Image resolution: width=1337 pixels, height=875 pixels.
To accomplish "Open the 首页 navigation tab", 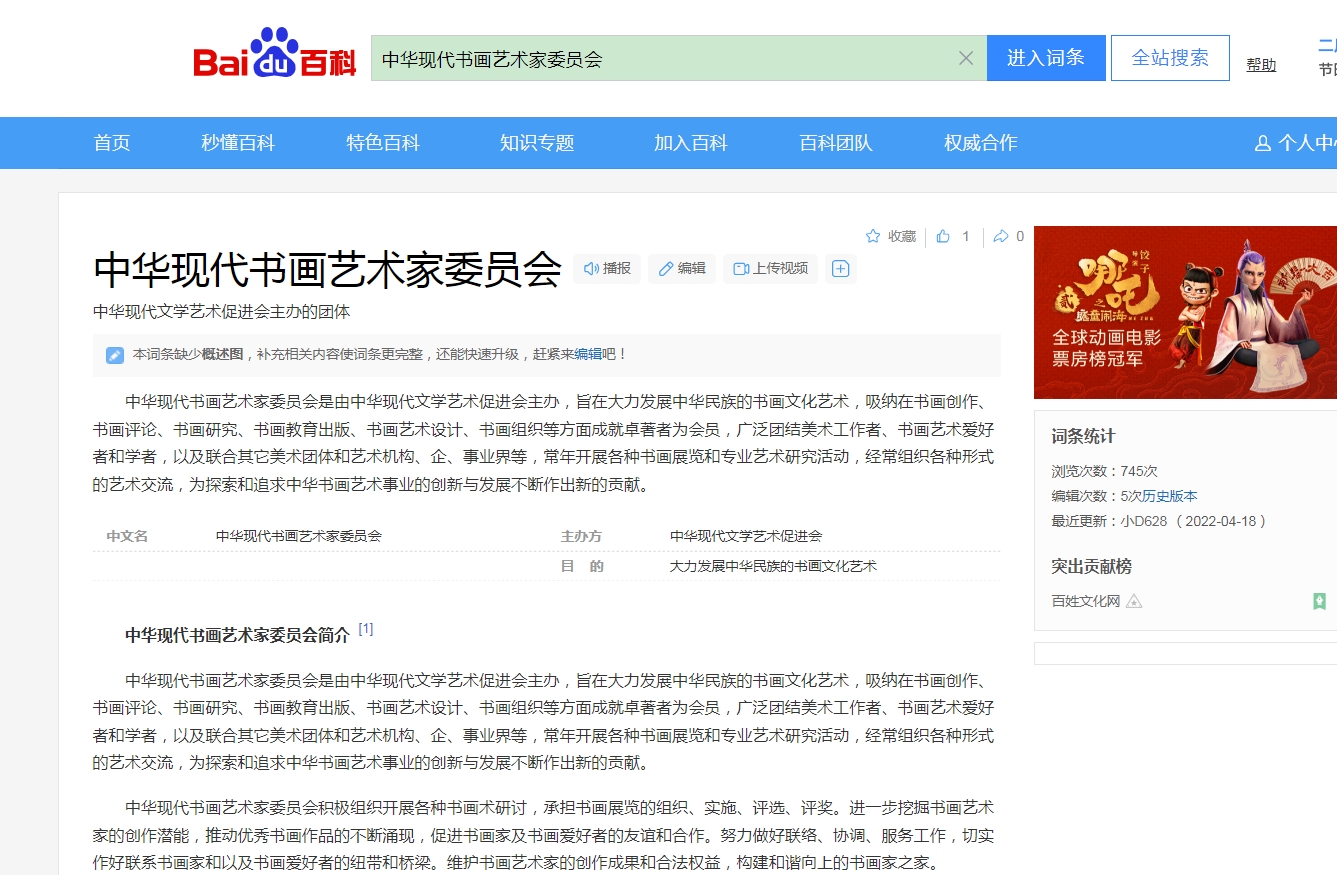I will (x=112, y=143).
